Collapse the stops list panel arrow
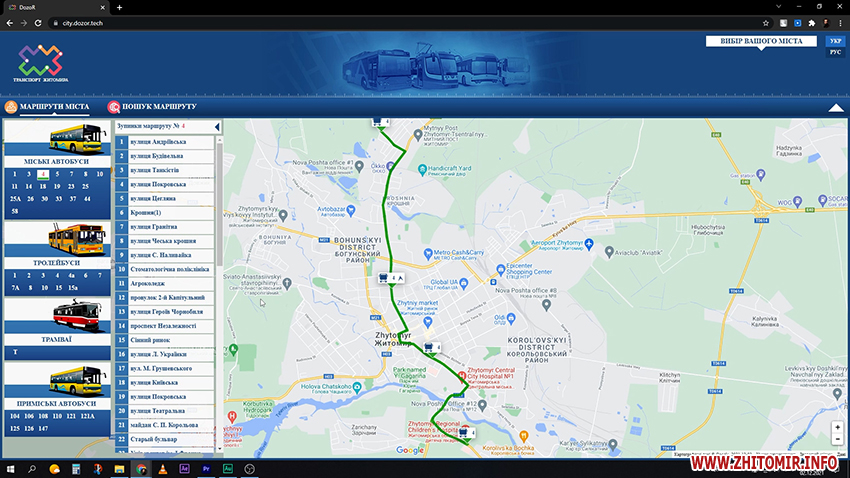The image size is (850, 478). point(217,127)
